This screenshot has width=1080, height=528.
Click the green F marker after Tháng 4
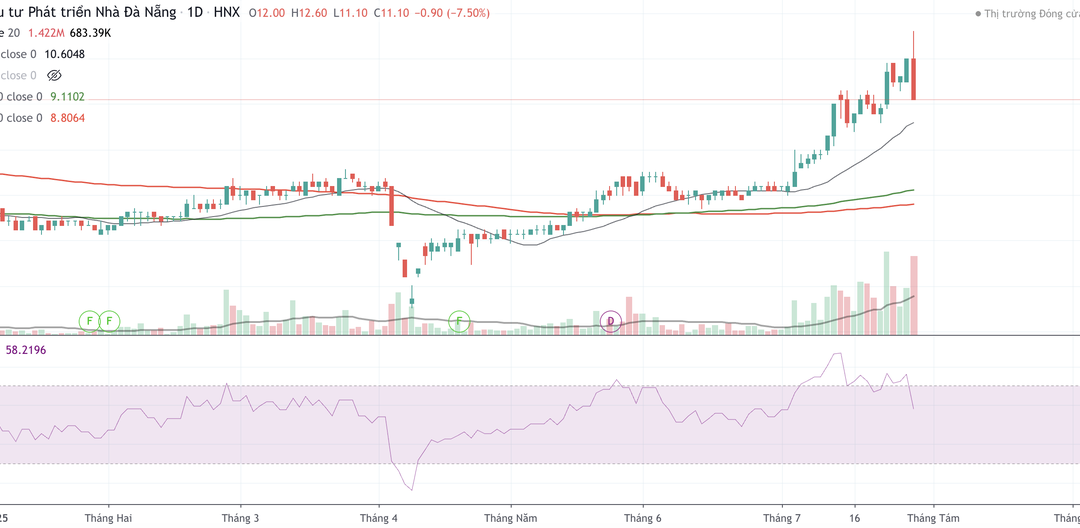coord(459,321)
